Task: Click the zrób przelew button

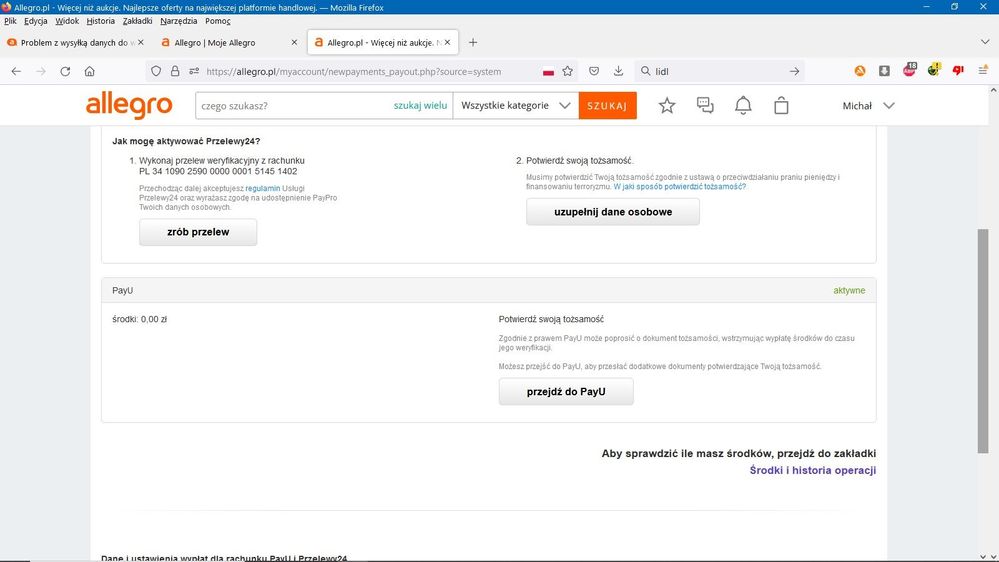Action: pyautogui.click(x=198, y=232)
